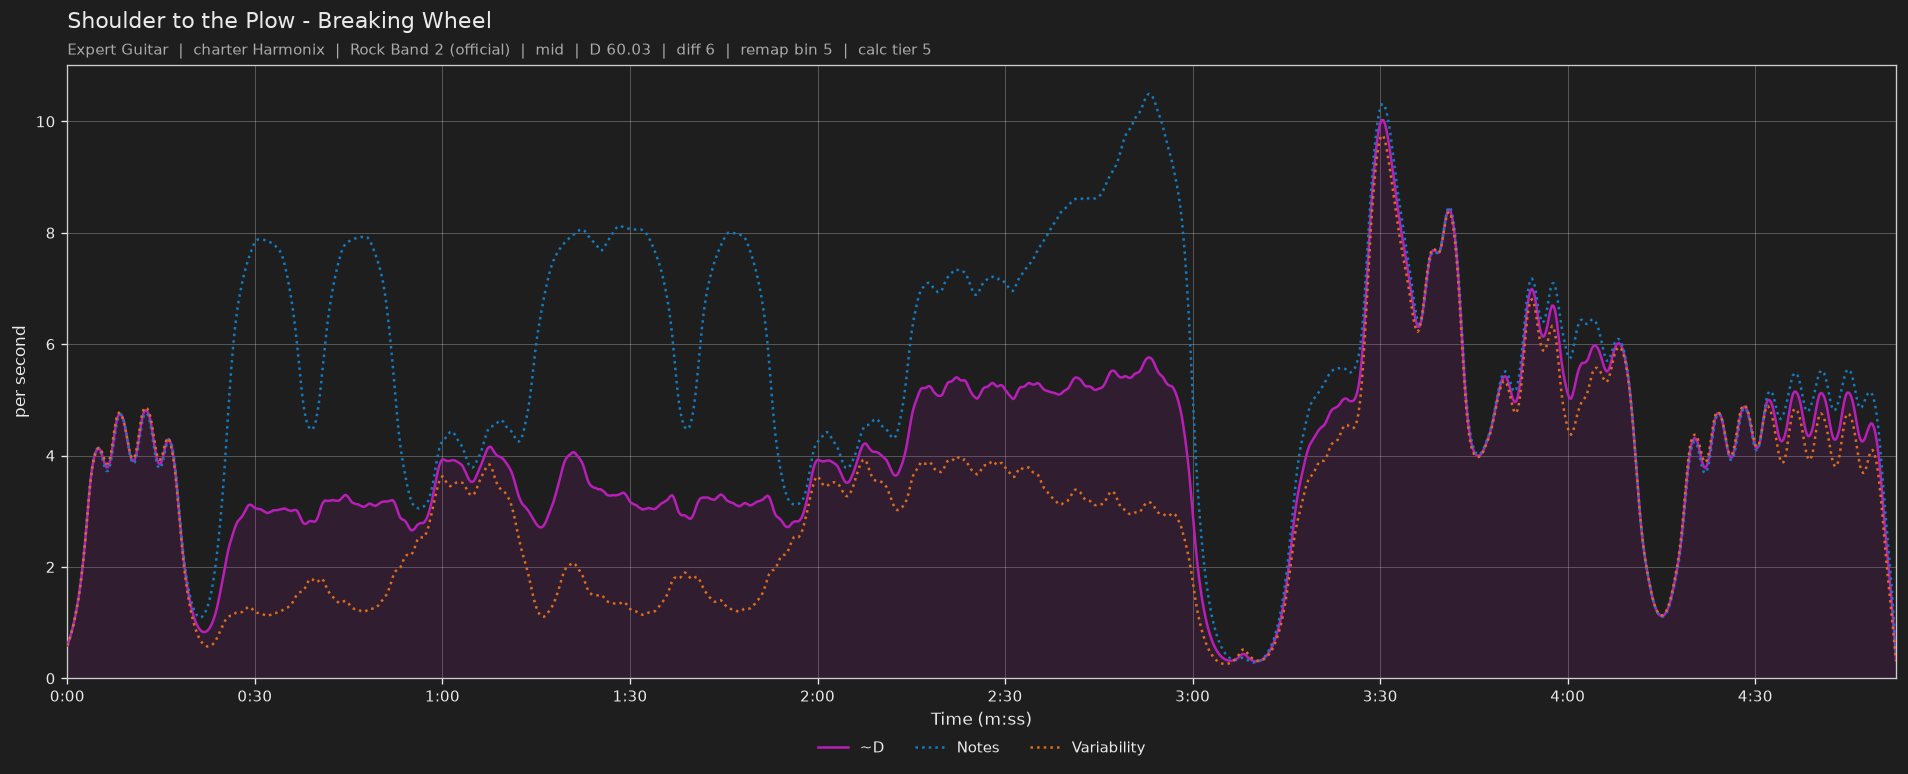Click the '0:00' time tick label
The image size is (1908, 774).
click(x=67, y=697)
